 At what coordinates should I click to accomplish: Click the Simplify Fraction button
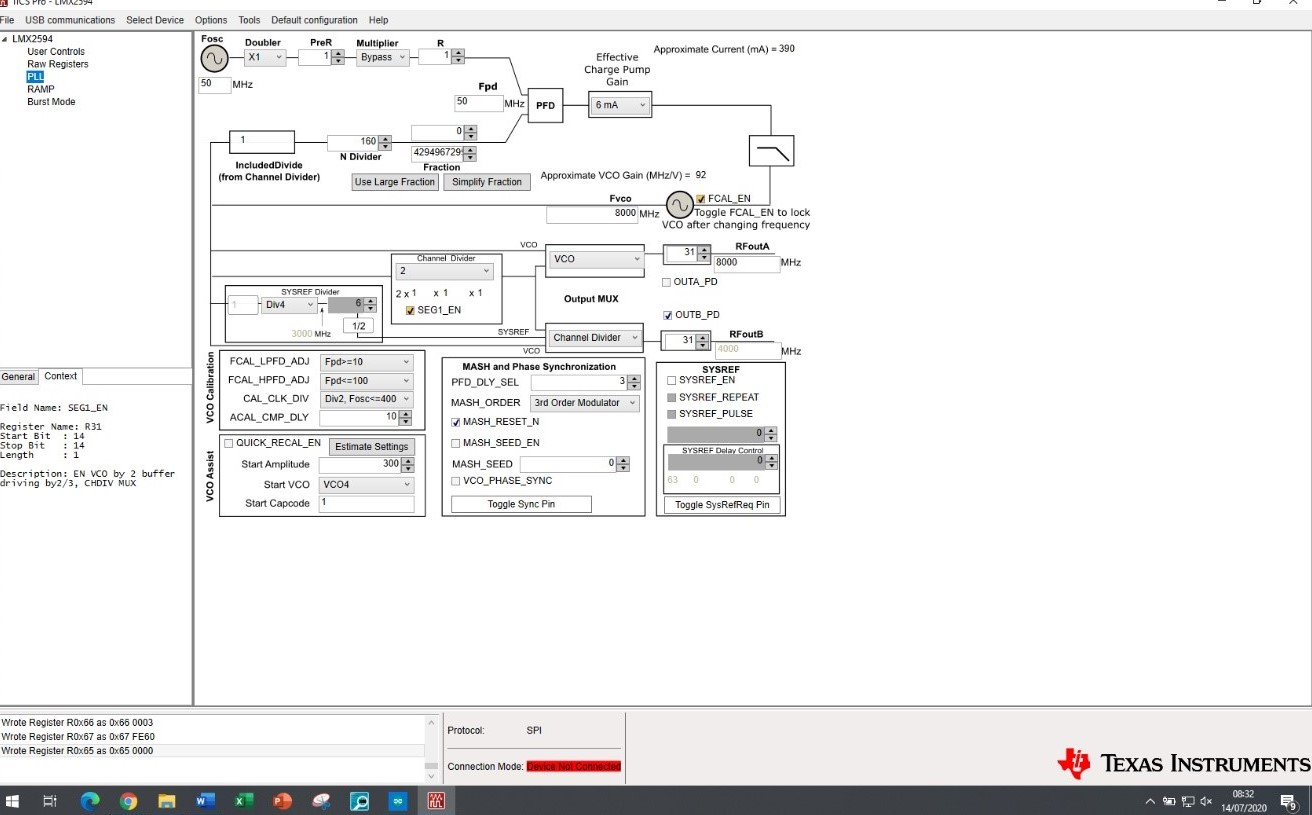click(487, 182)
